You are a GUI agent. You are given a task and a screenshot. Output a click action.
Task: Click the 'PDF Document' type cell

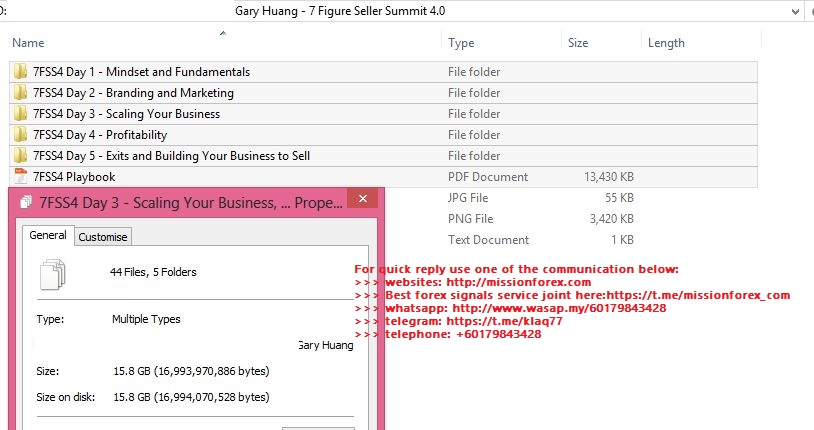coord(487,177)
